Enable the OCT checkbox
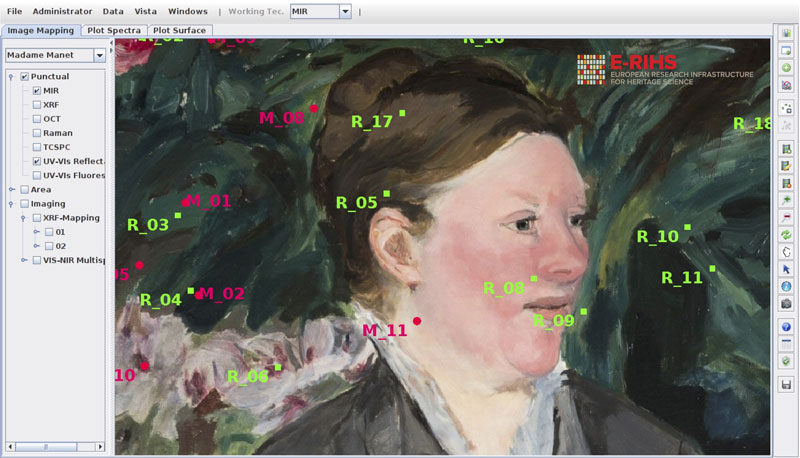800x458 pixels. (x=37, y=119)
